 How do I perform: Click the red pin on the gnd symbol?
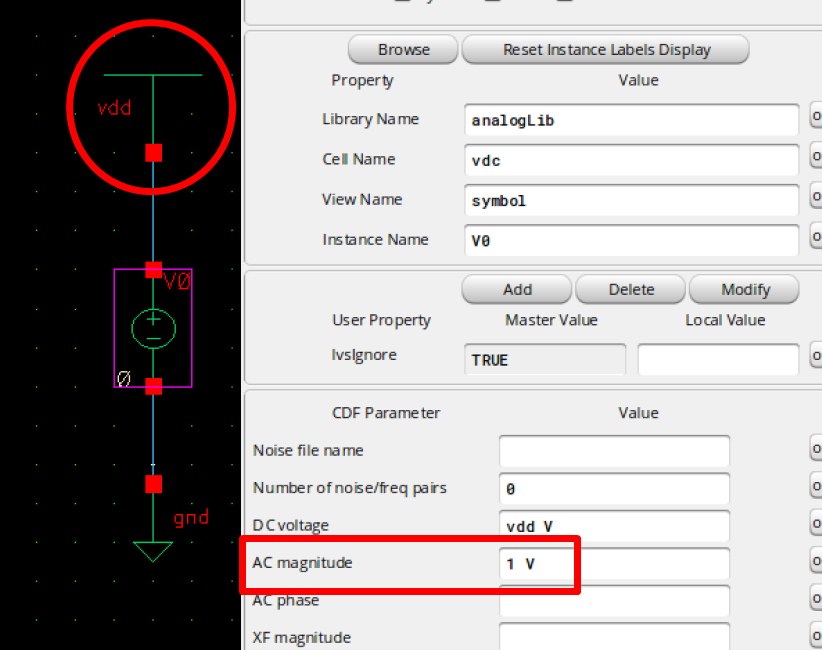[x=153, y=484]
